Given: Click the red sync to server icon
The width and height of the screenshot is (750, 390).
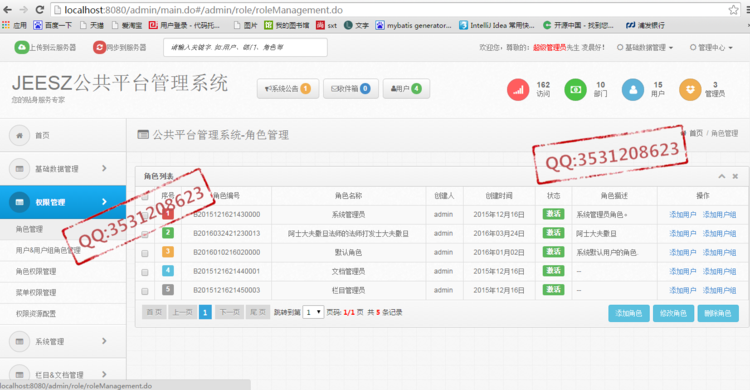Looking at the screenshot, I should (99, 47).
